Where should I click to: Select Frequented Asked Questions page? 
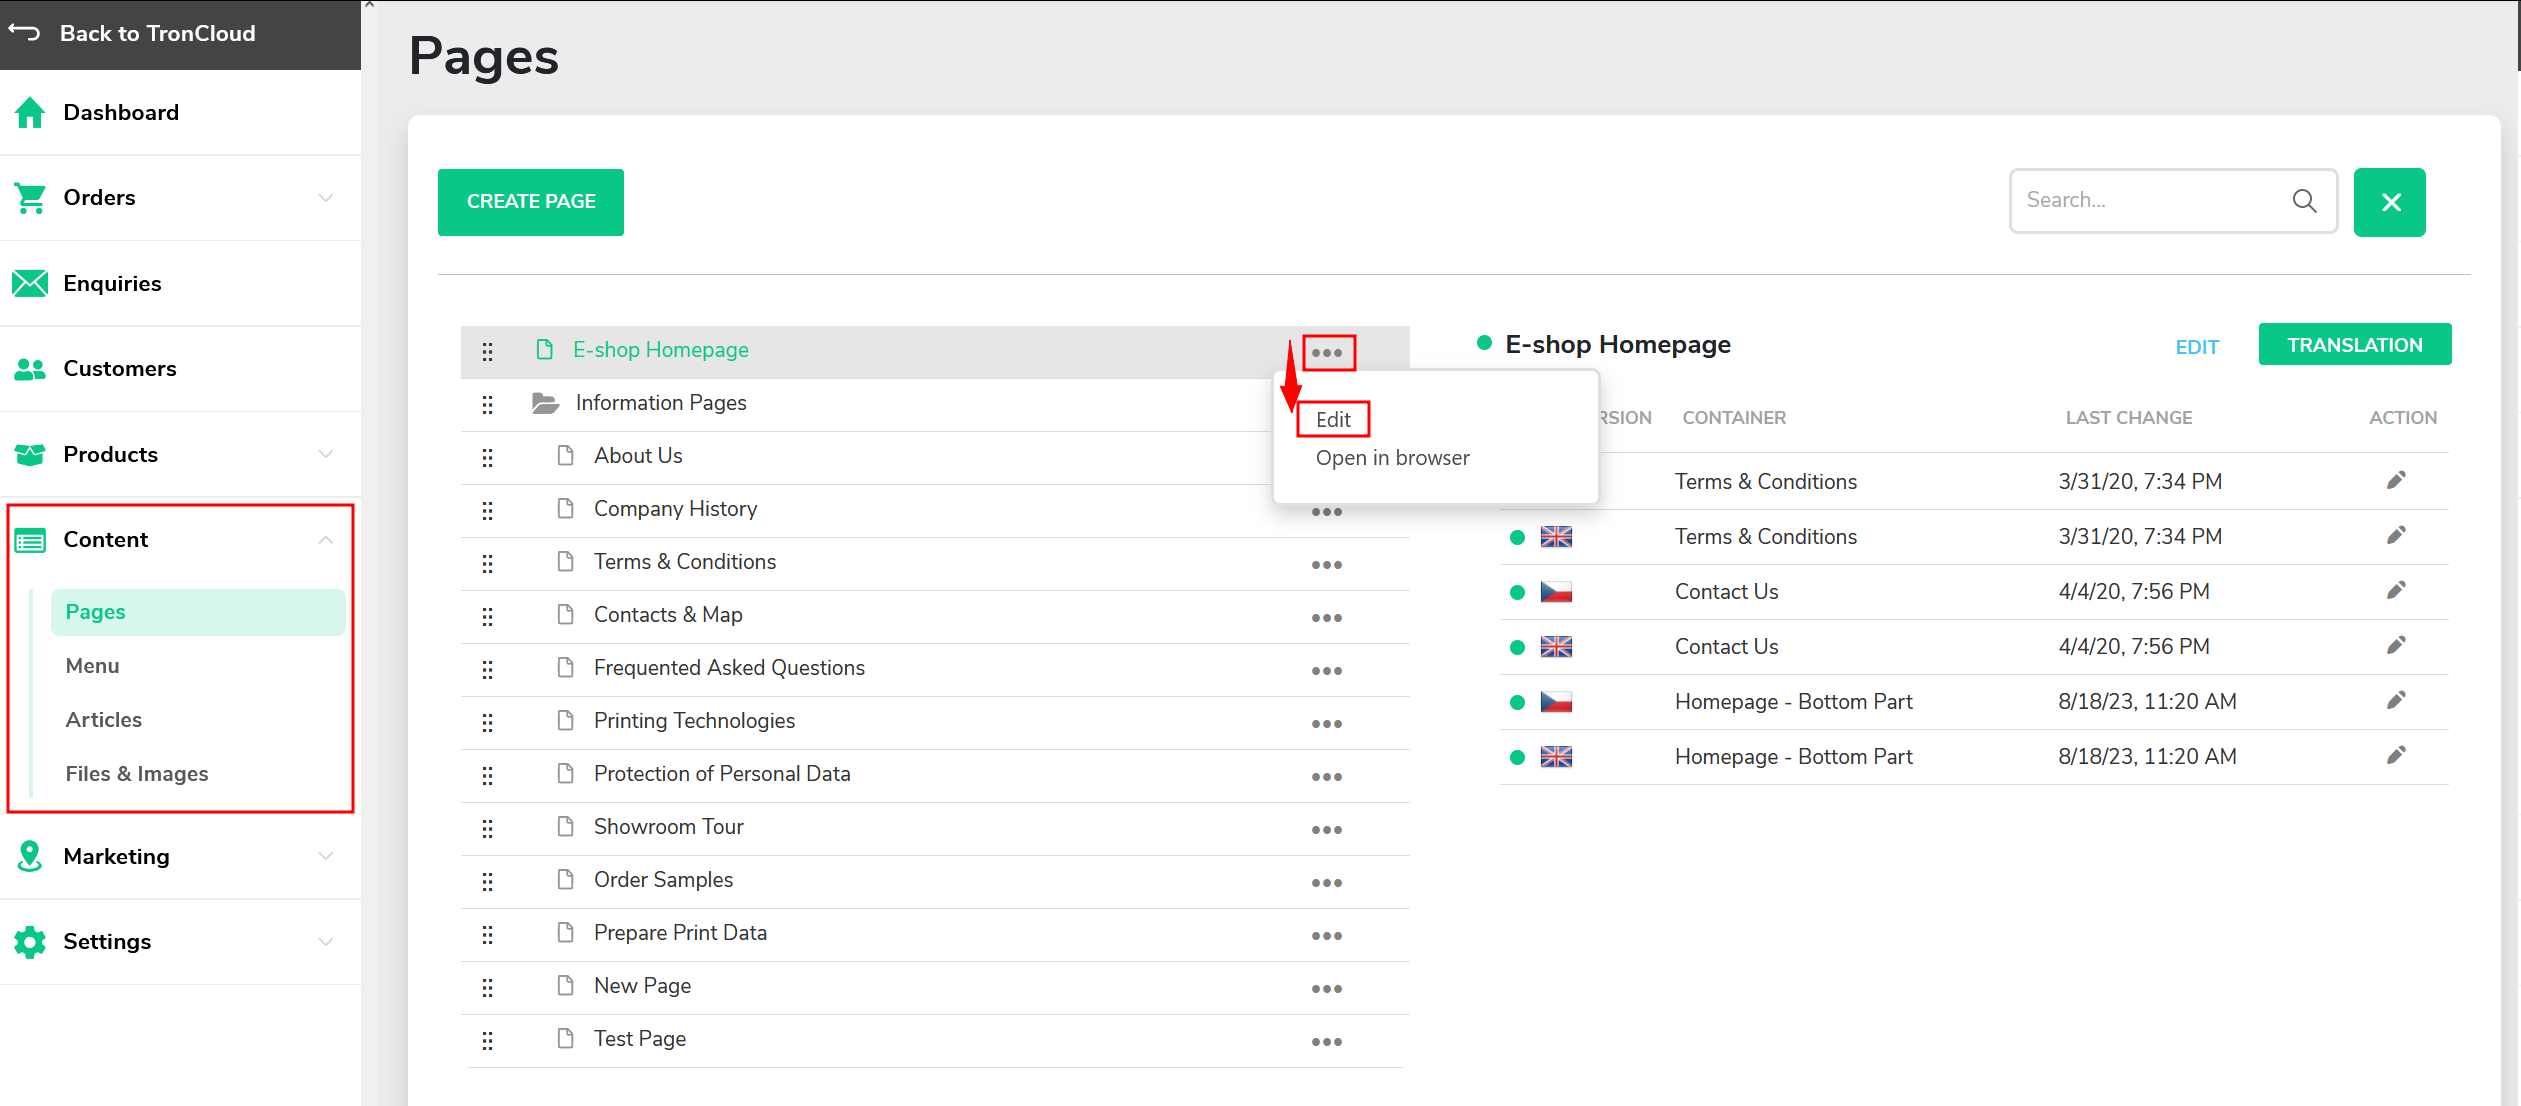pos(729,668)
